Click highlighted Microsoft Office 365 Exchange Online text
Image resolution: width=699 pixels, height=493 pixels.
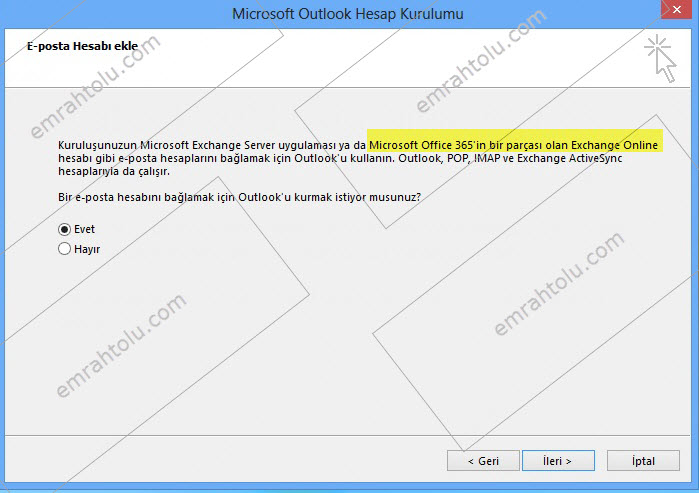tap(514, 145)
